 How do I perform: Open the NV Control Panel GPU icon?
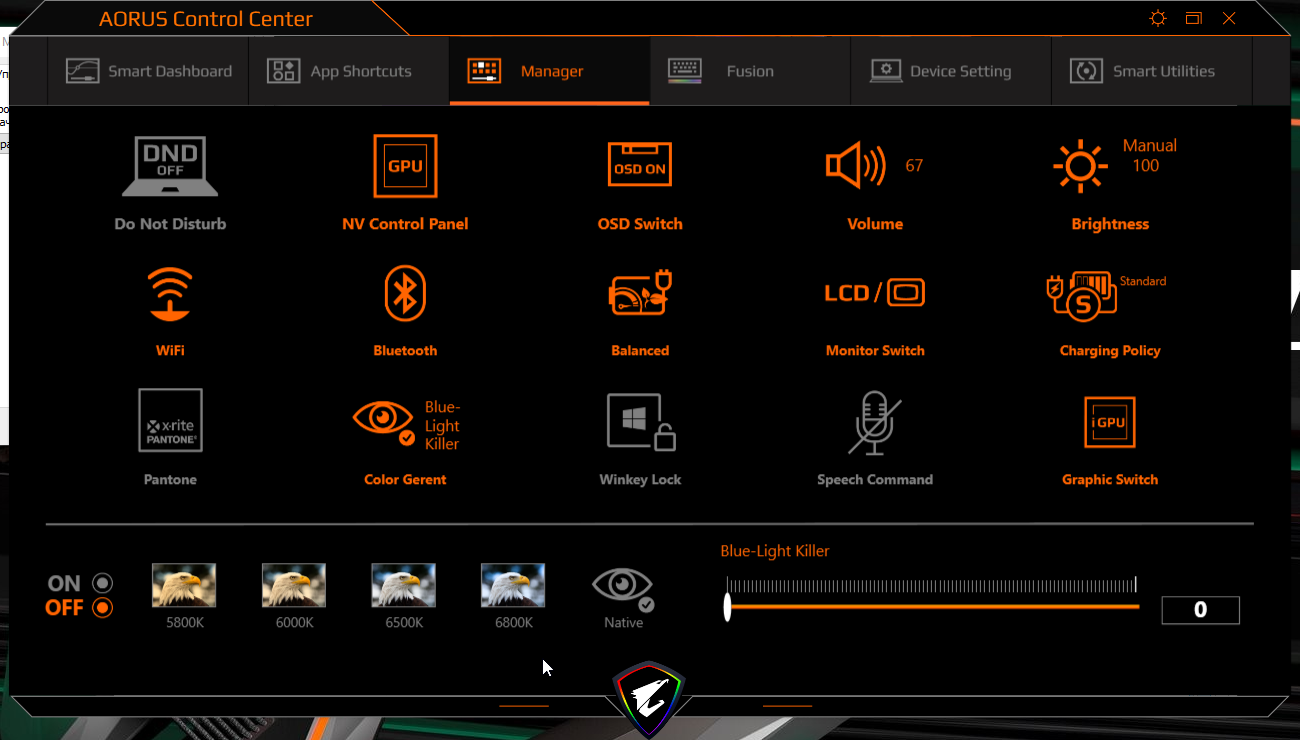pyautogui.click(x=405, y=166)
